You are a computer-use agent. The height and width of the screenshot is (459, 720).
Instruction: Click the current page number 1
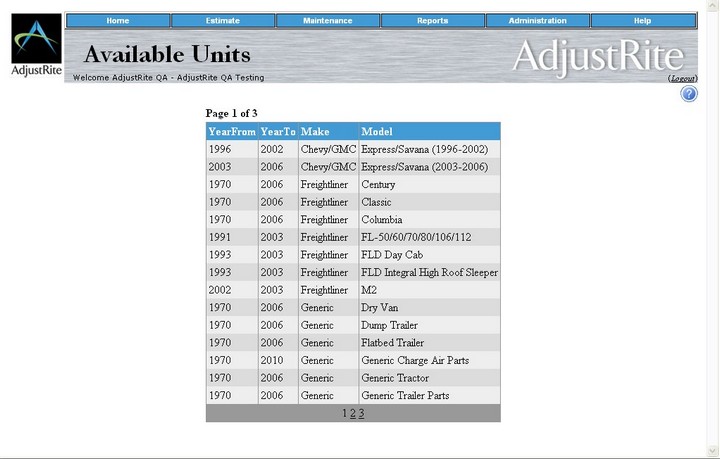pyautogui.click(x=344, y=413)
